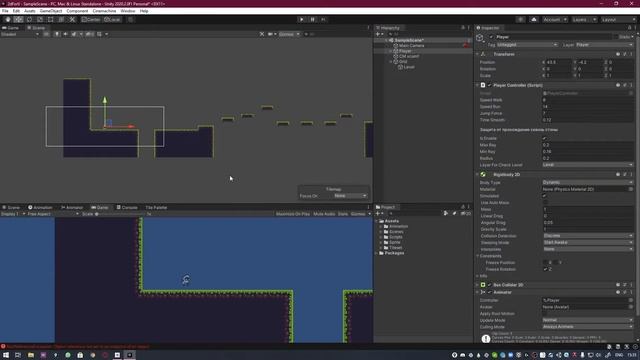Open Rigidbody 2D Body Type dropdown
The width and height of the screenshot is (640, 360).
tap(587, 182)
